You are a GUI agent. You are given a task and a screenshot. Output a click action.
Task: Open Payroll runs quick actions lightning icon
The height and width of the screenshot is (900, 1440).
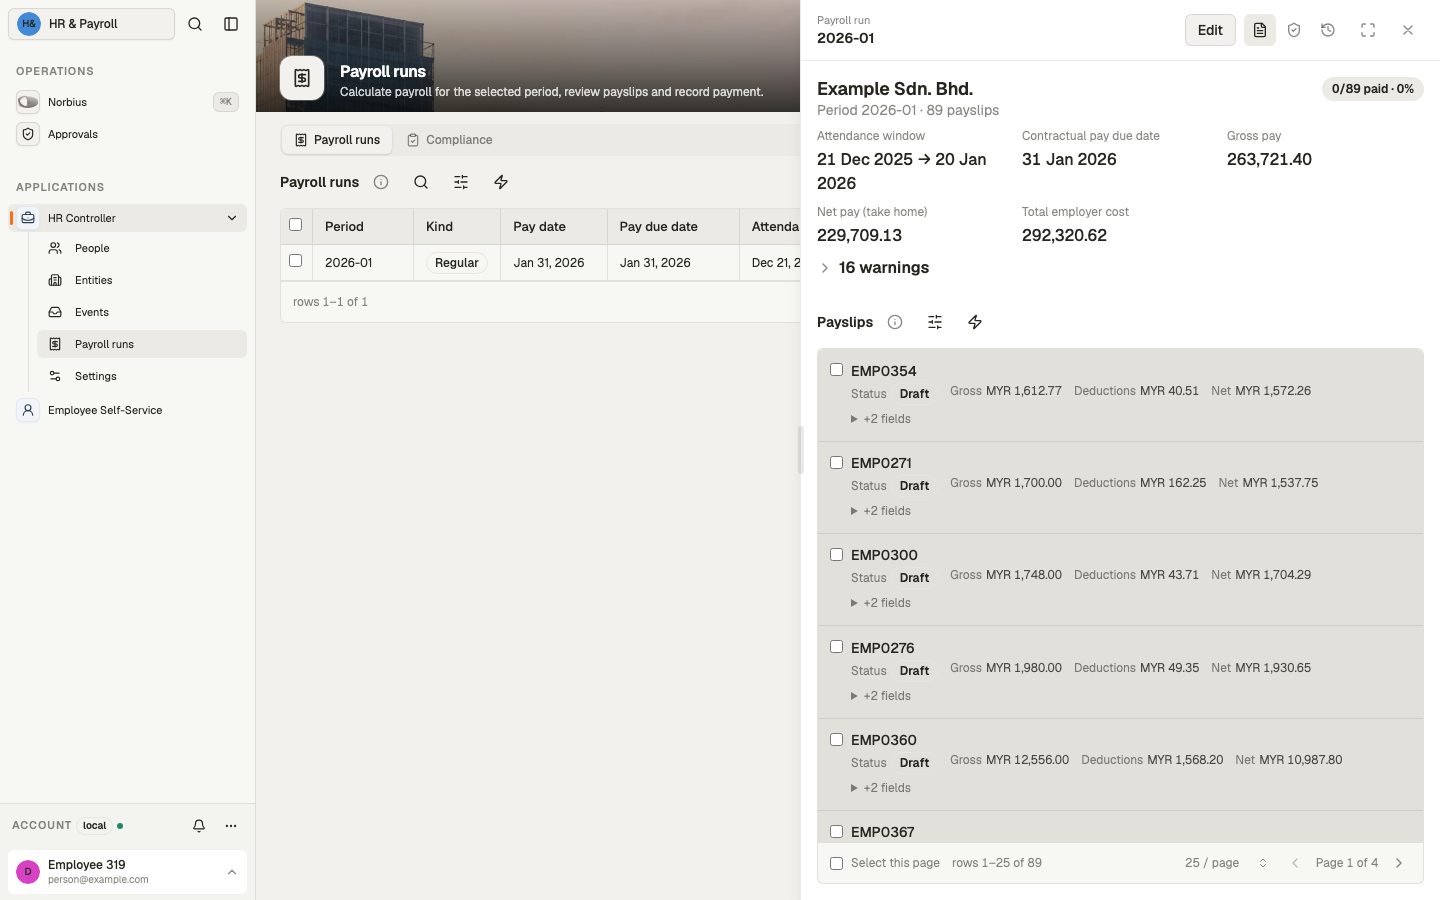coord(501,182)
